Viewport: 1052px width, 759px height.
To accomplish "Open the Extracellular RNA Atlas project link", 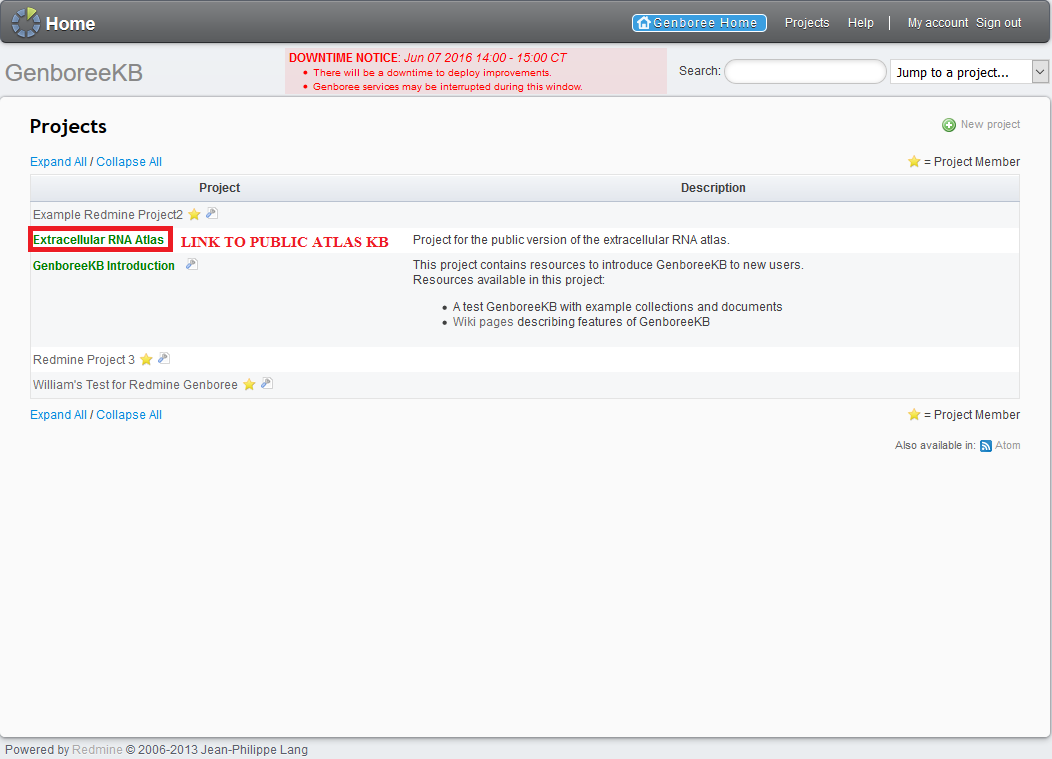I will (98, 240).
